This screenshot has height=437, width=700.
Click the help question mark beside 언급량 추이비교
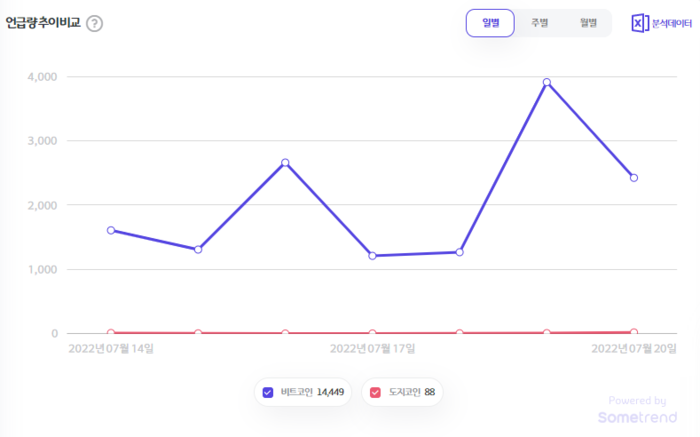pyautogui.click(x=94, y=23)
